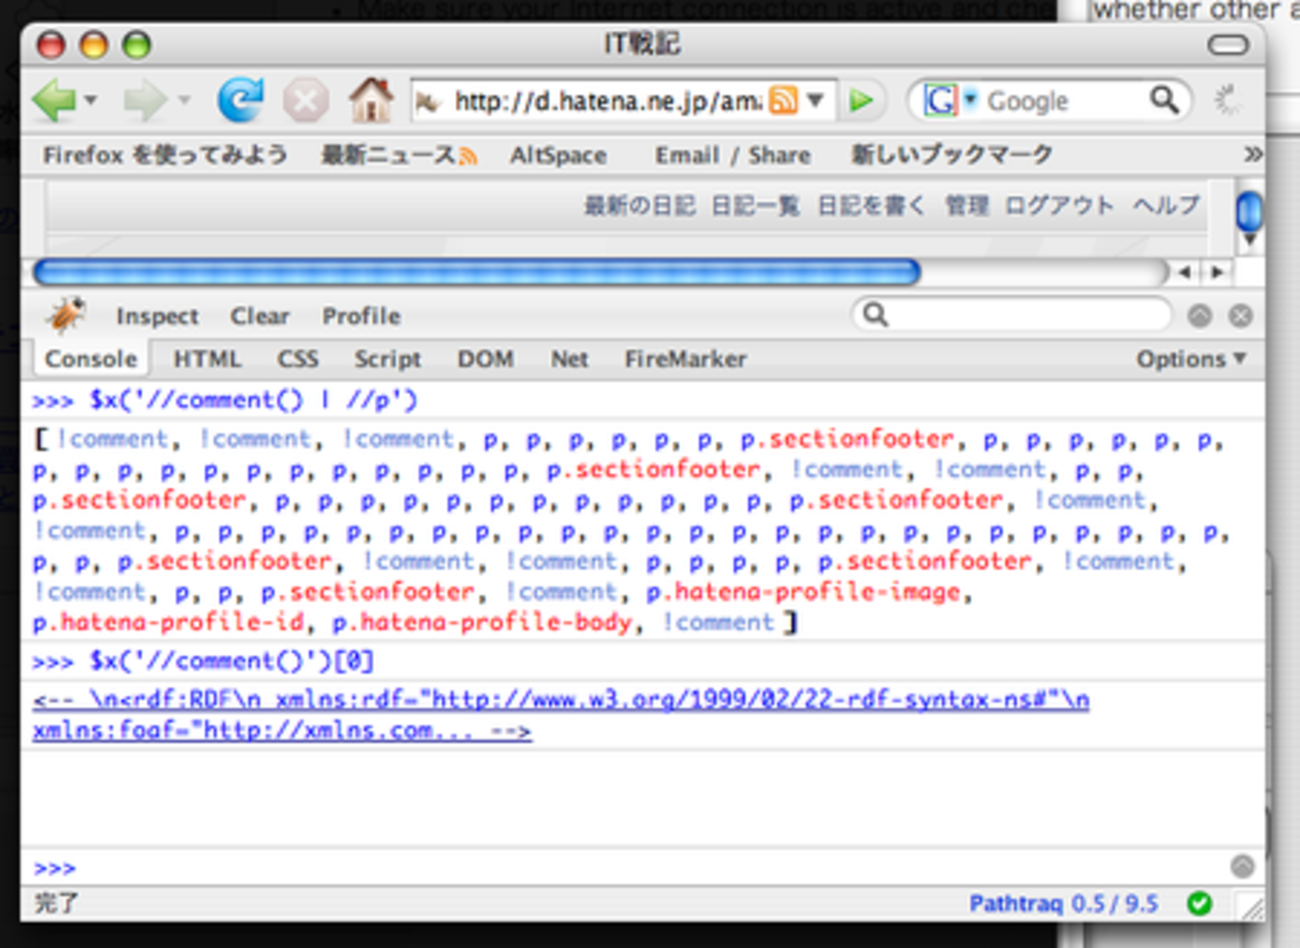Open the FireMarker tab
1300x948 pixels.
click(685, 359)
